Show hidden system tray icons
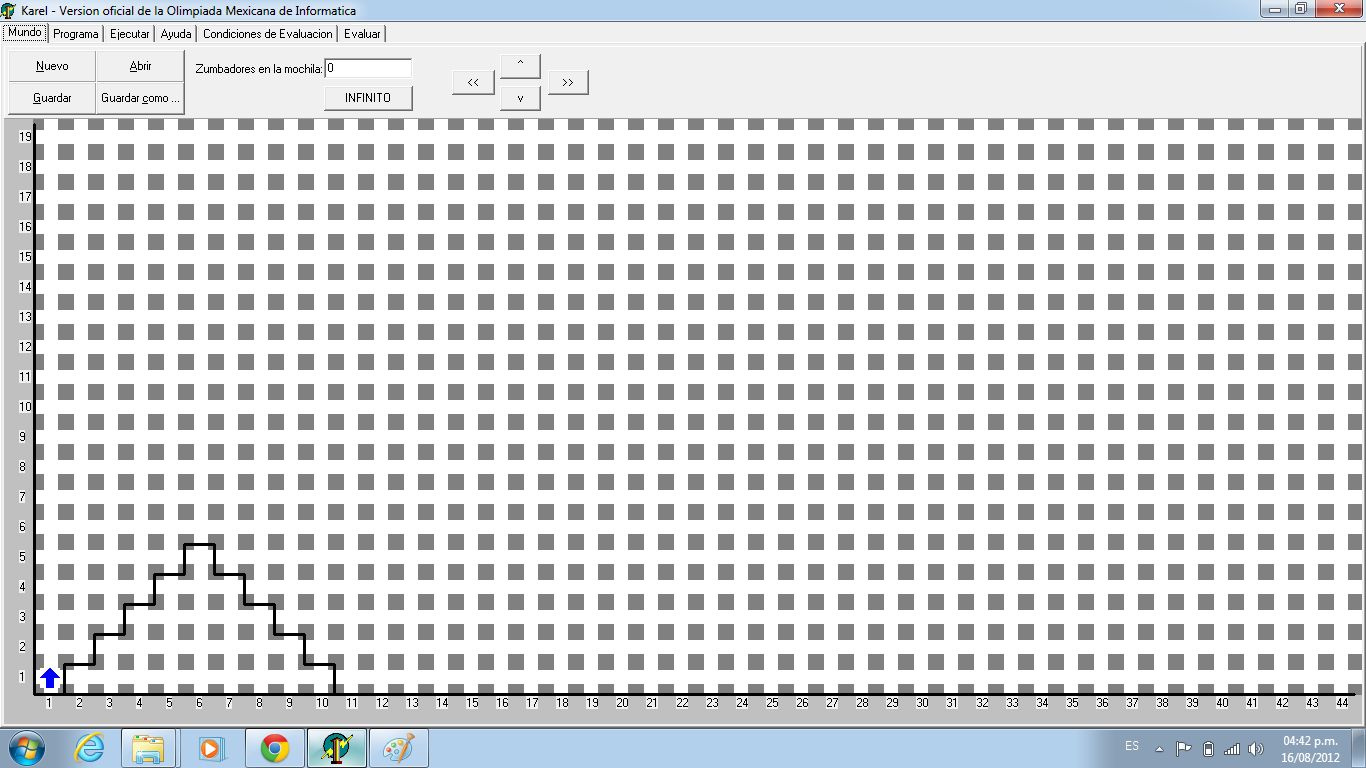 pos(1159,748)
